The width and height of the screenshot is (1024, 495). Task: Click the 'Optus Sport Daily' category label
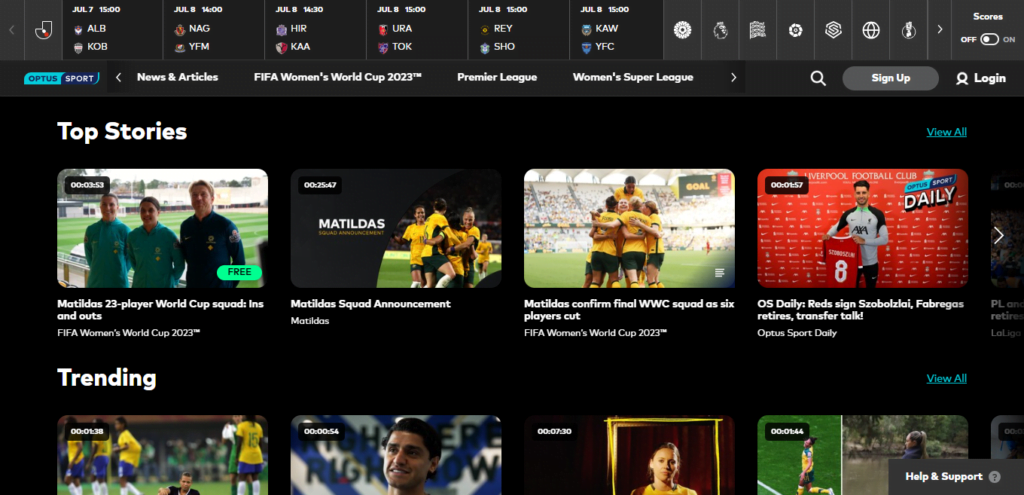(x=797, y=333)
